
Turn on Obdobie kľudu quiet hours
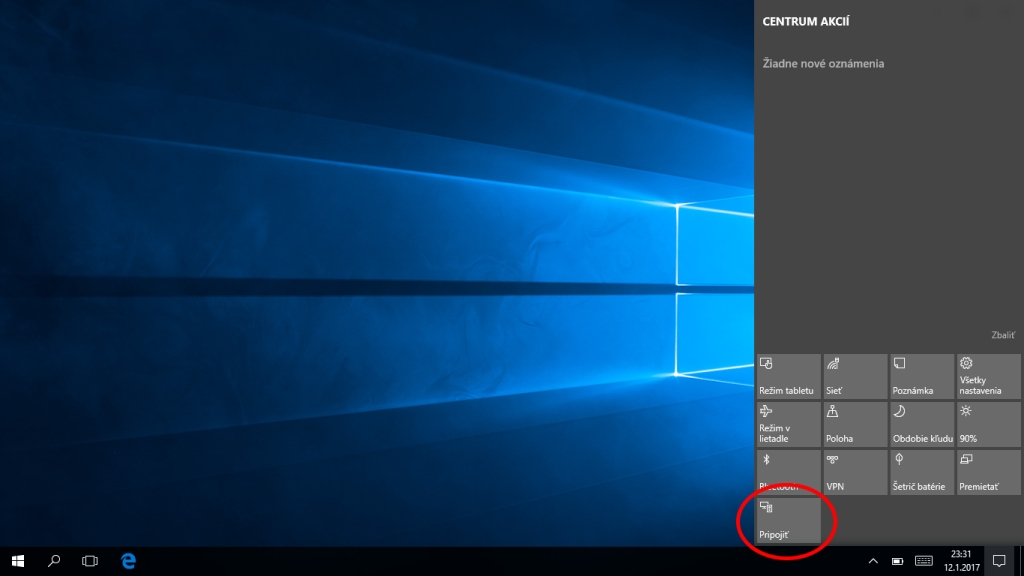point(921,424)
